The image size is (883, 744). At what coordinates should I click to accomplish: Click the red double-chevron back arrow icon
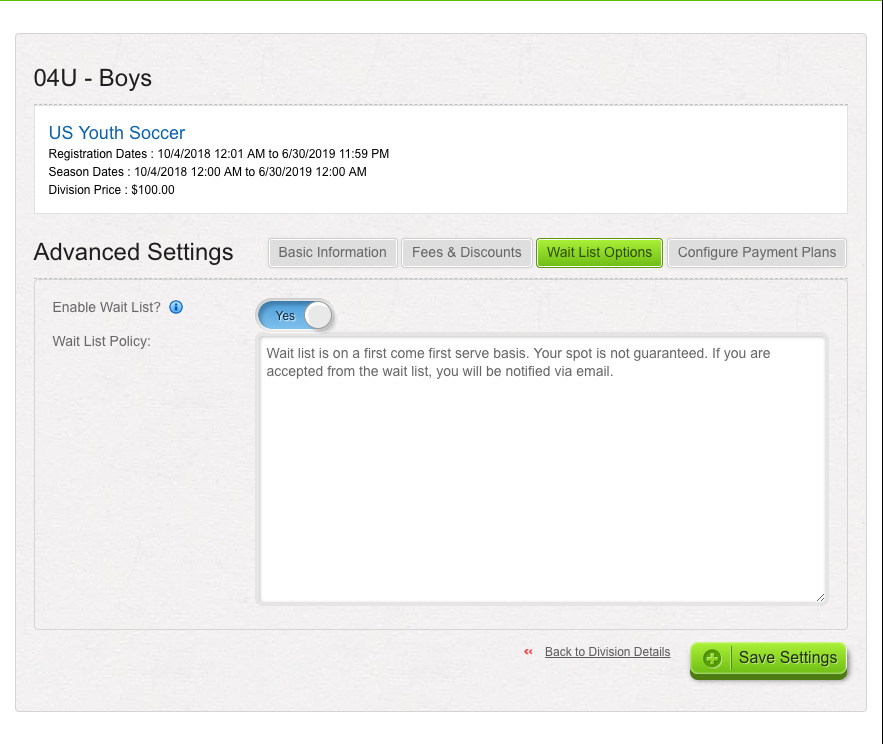pos(528,652)
